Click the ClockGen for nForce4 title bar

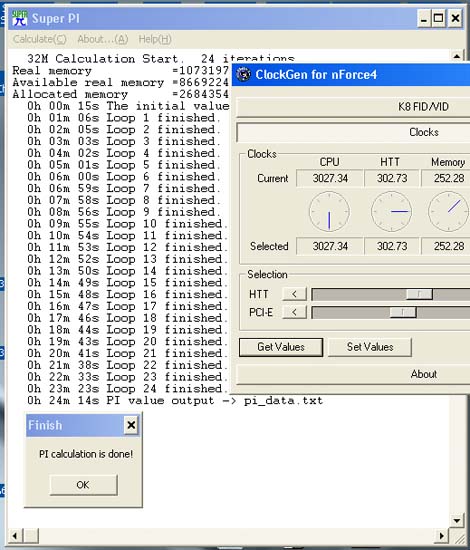(x=351, y=74)
